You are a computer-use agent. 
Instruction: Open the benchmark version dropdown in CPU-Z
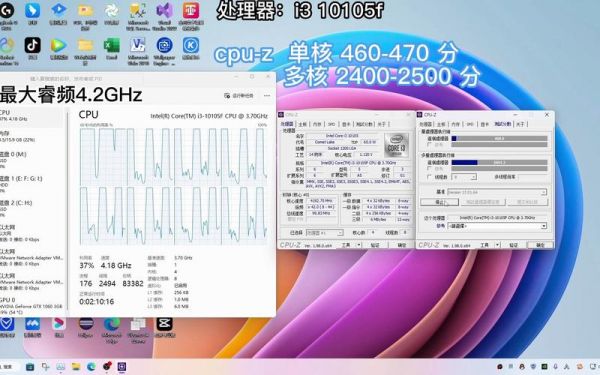click(497, 192)
